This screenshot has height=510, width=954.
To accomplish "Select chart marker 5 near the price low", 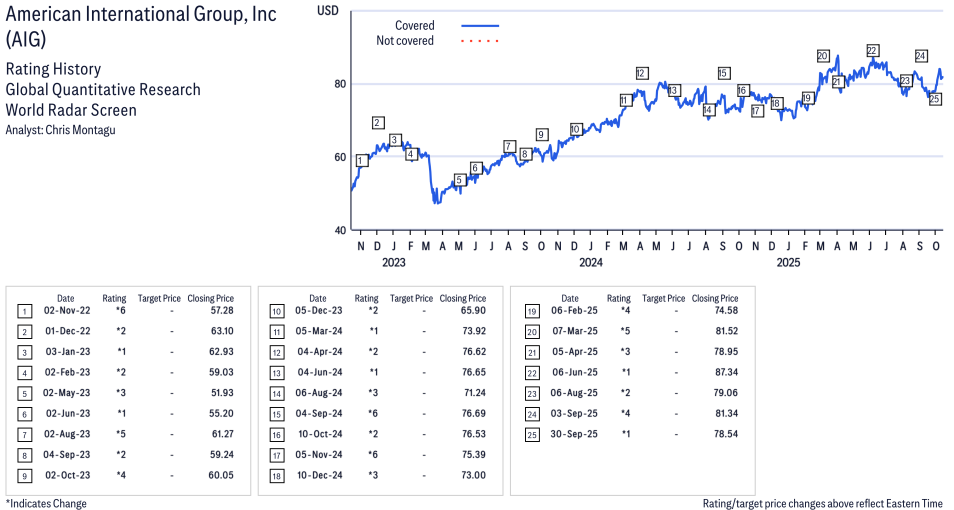I will coord(459,180).
